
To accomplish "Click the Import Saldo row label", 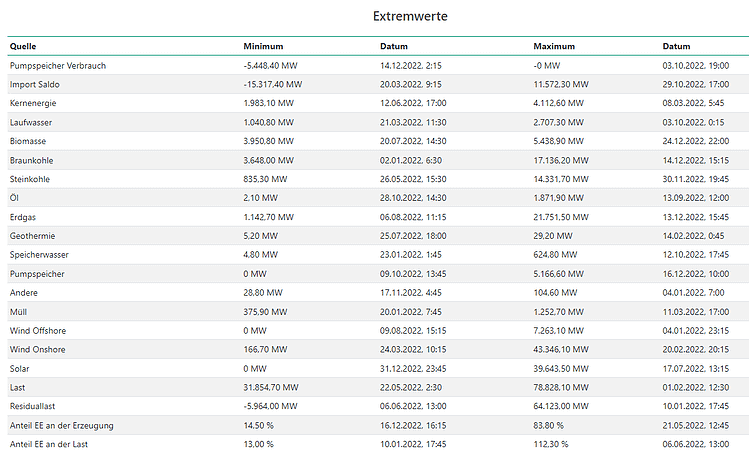I will point(35,84).
